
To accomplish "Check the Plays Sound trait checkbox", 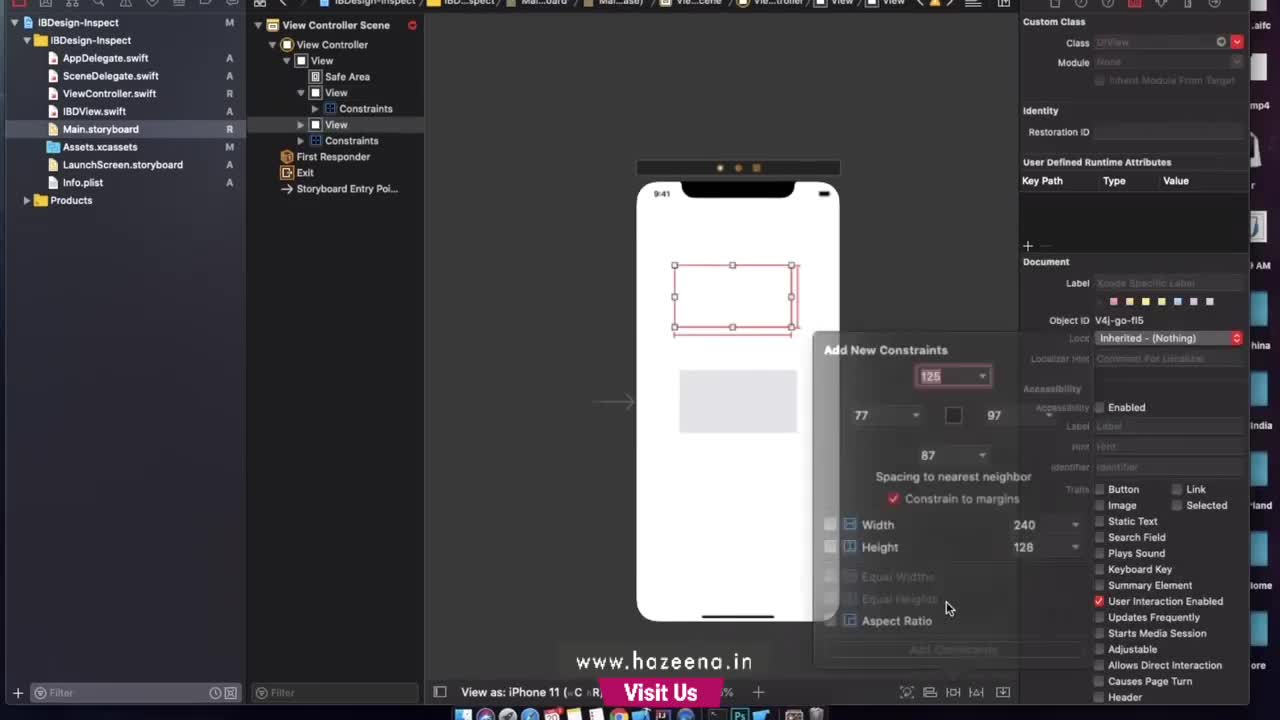I will click(x=1099, y=554).
